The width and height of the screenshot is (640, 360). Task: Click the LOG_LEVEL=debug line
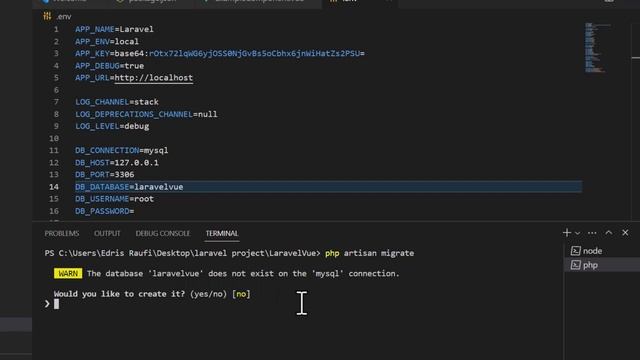[x=112, y=126]
